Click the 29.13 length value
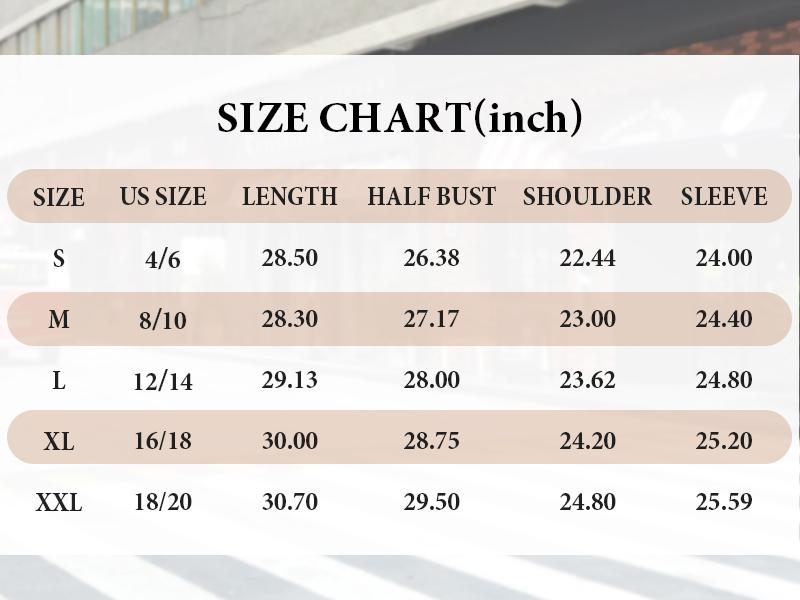The height and width of the screenshot is (600, 800). coord(290,381)
